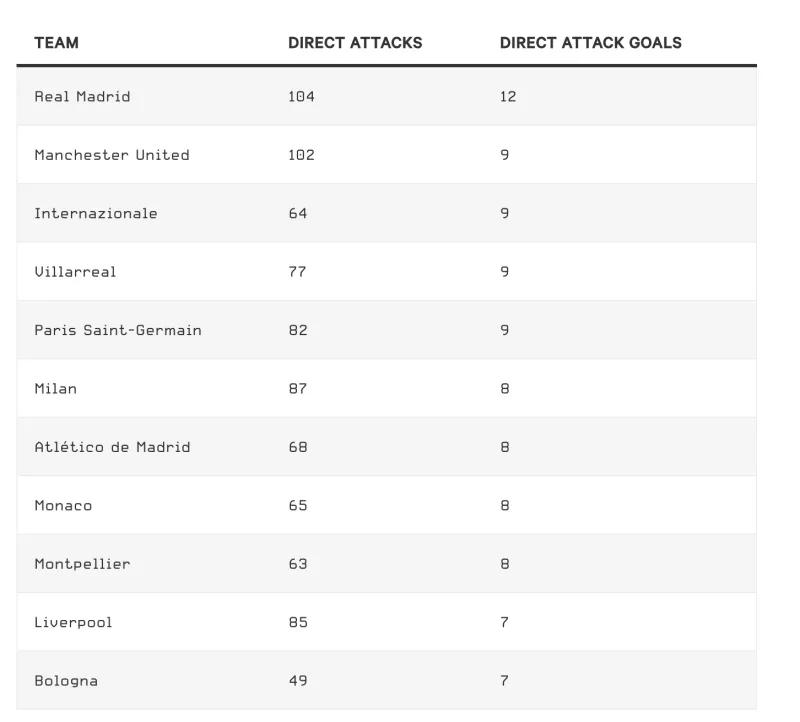Select Milan in the team list

[55, 389]
